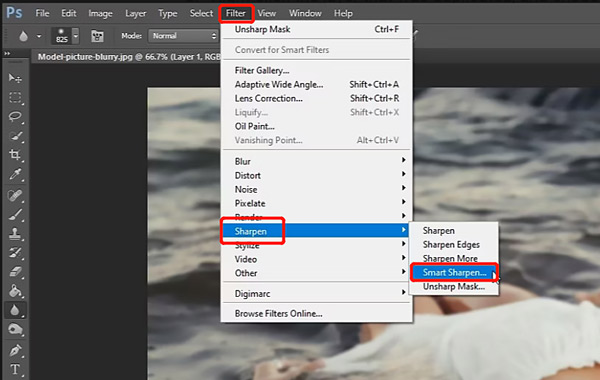The height and width of the screenshot is (380, 600).
Task: Click Browse Filters Online
Action: tap(316, 313)
